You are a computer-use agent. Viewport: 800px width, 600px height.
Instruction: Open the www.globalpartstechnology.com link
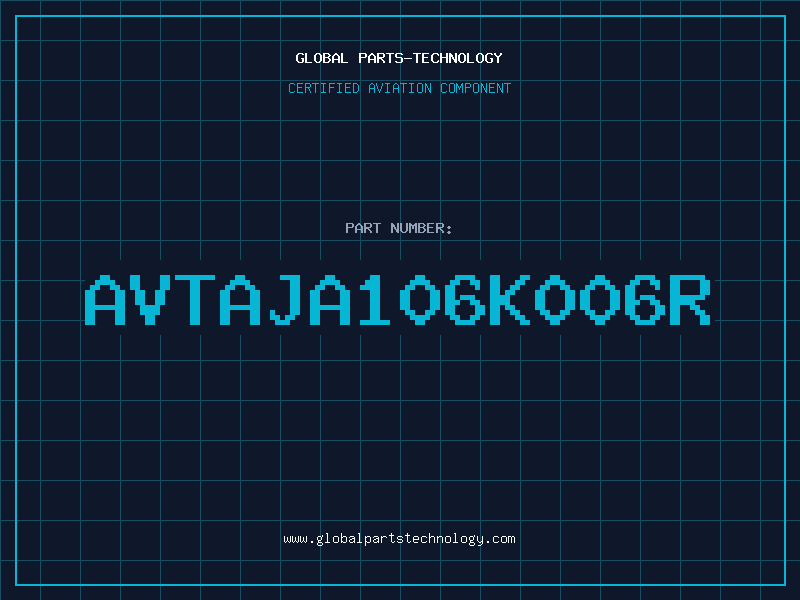click(399, 539)
